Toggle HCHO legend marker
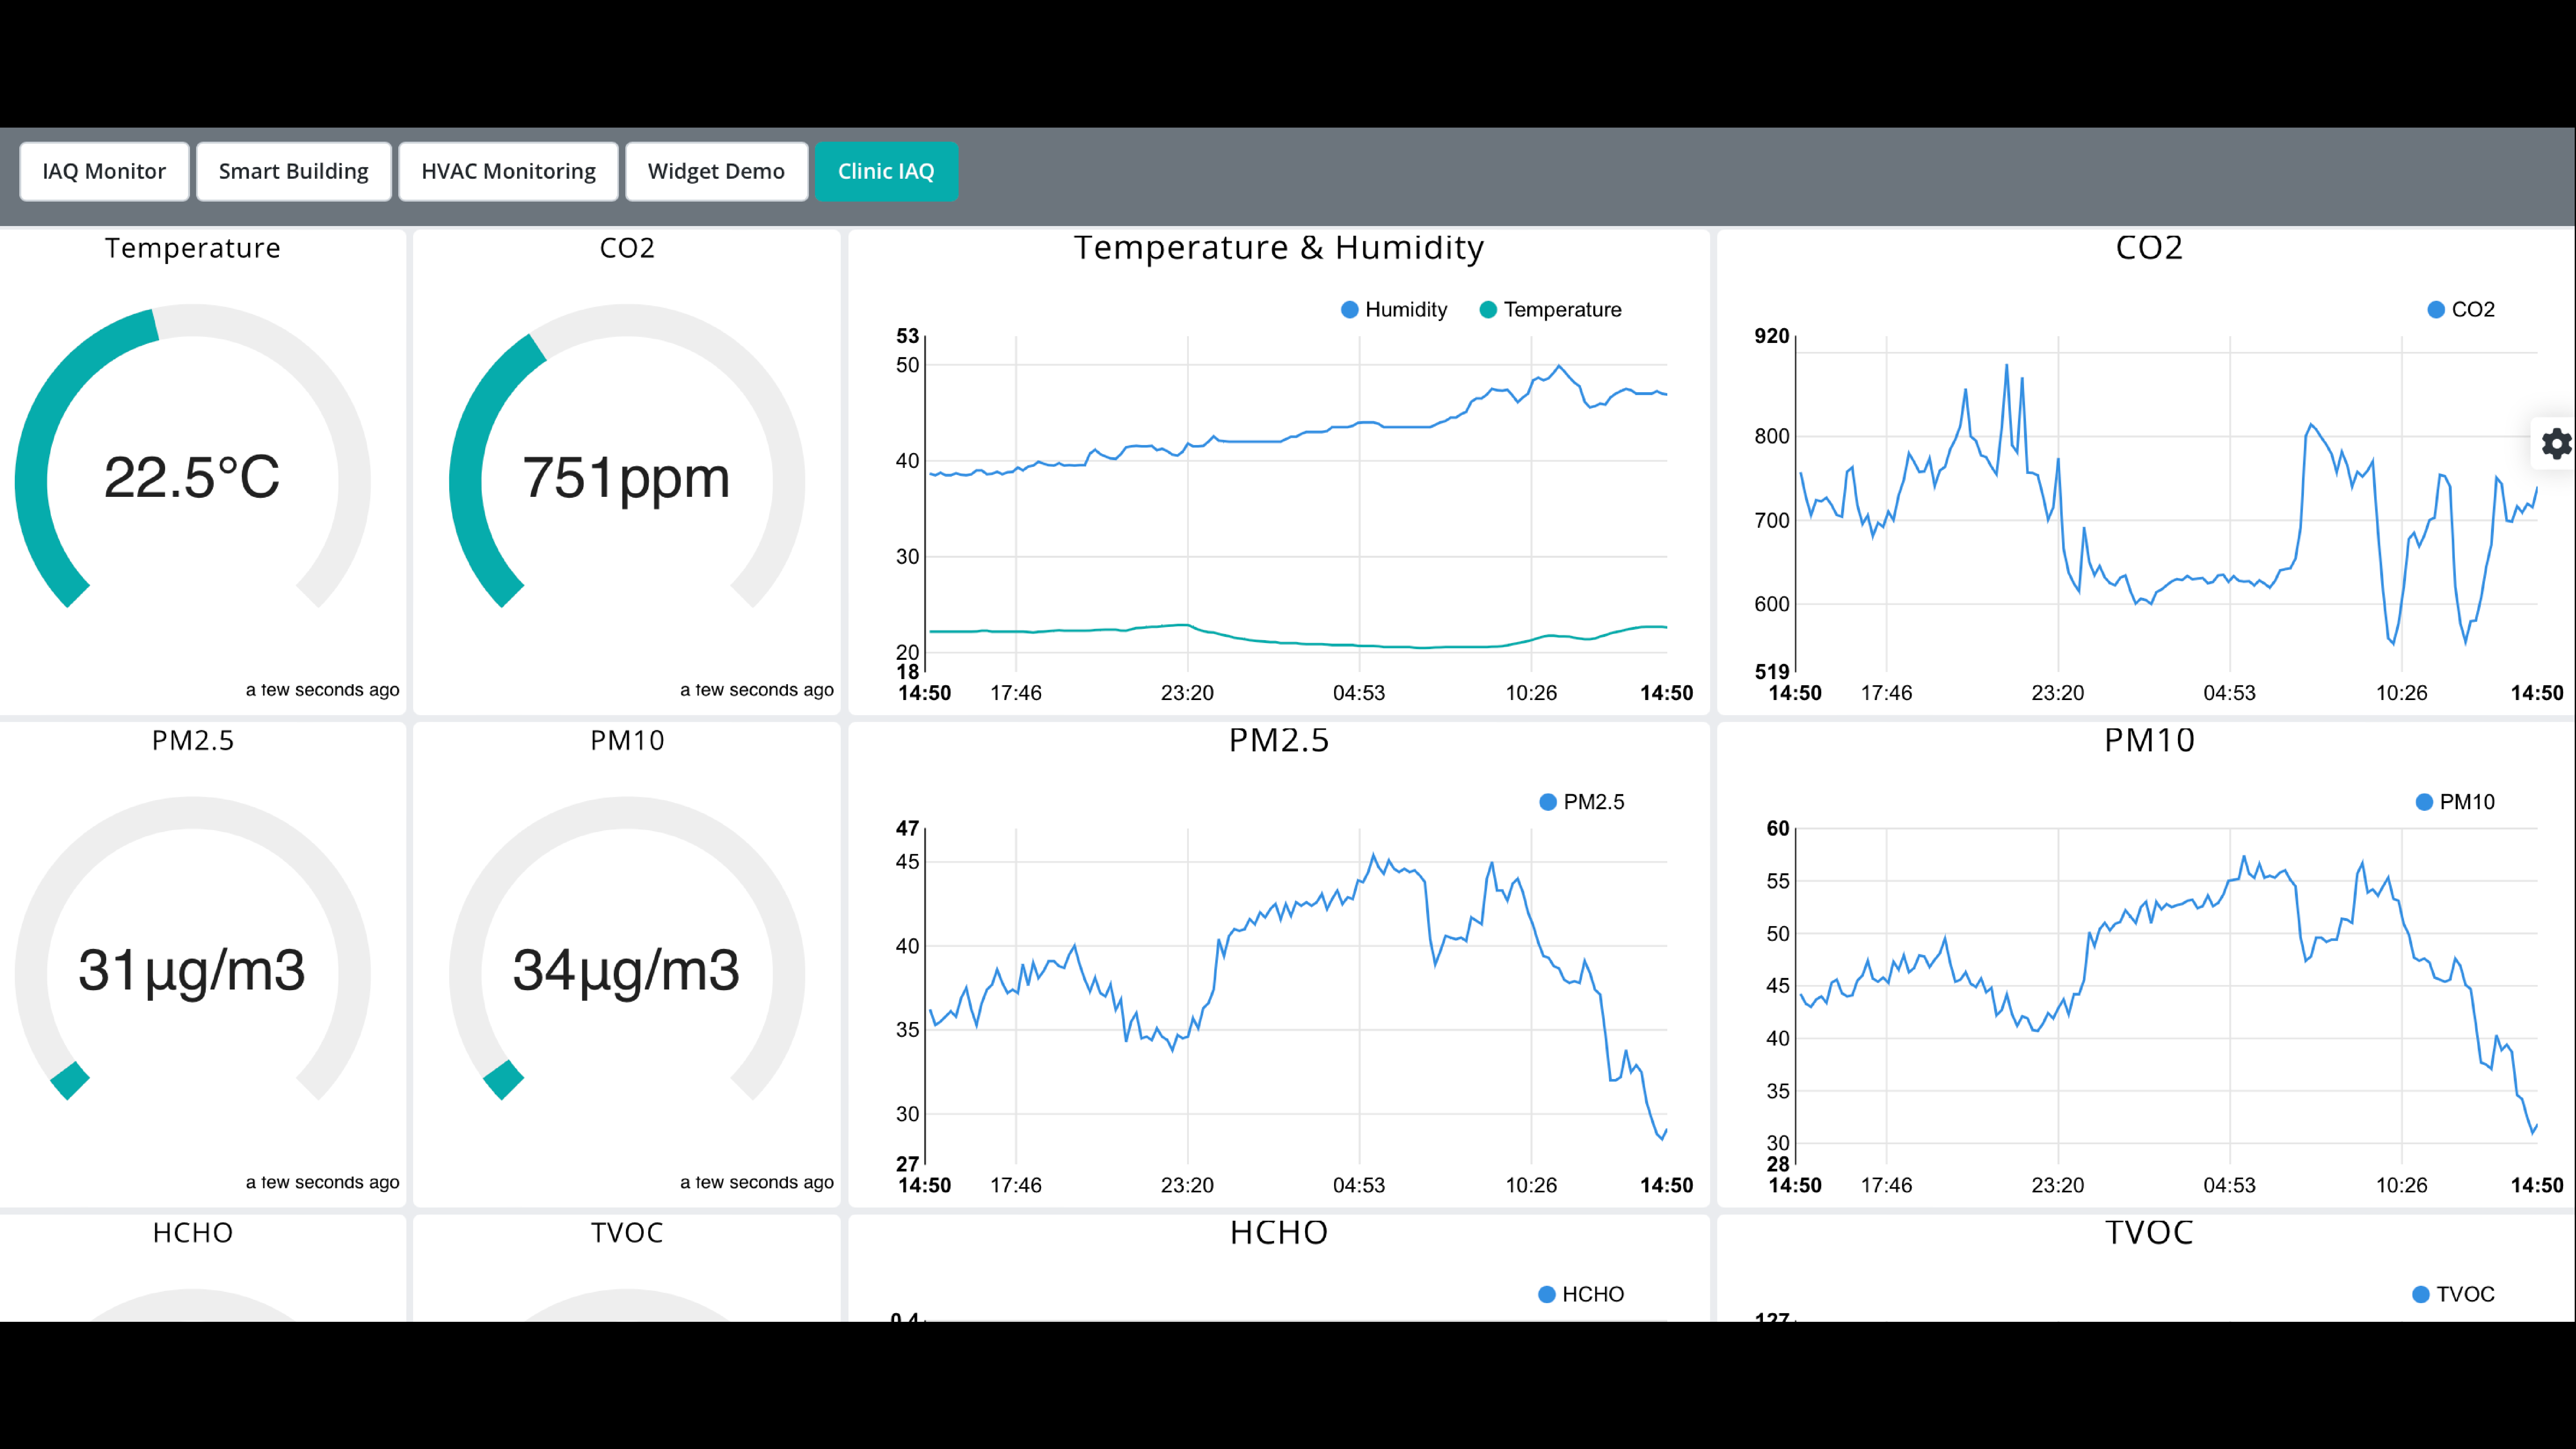2576x1449 pixels. (x=1547, y=1294)
